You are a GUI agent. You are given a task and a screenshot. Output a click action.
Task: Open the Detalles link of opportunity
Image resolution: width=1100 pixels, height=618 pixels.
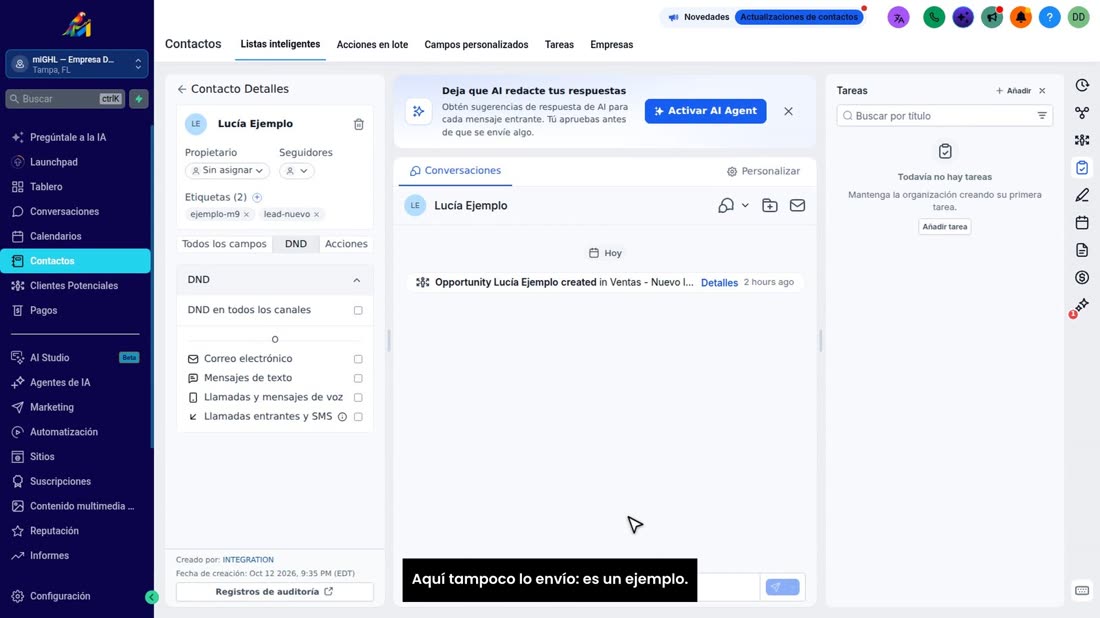(719, 283)
